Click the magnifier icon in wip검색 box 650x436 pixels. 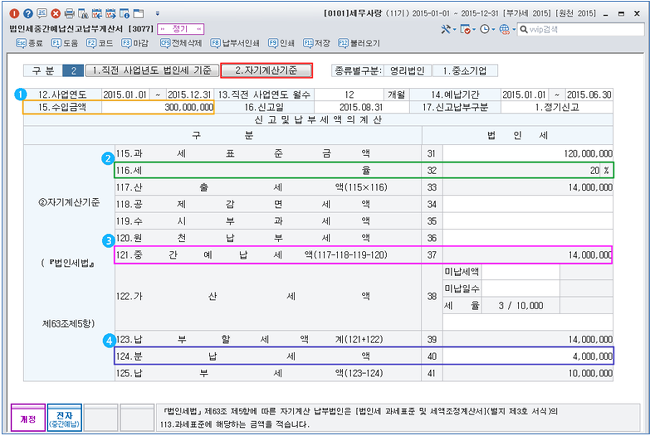point(524,29)
